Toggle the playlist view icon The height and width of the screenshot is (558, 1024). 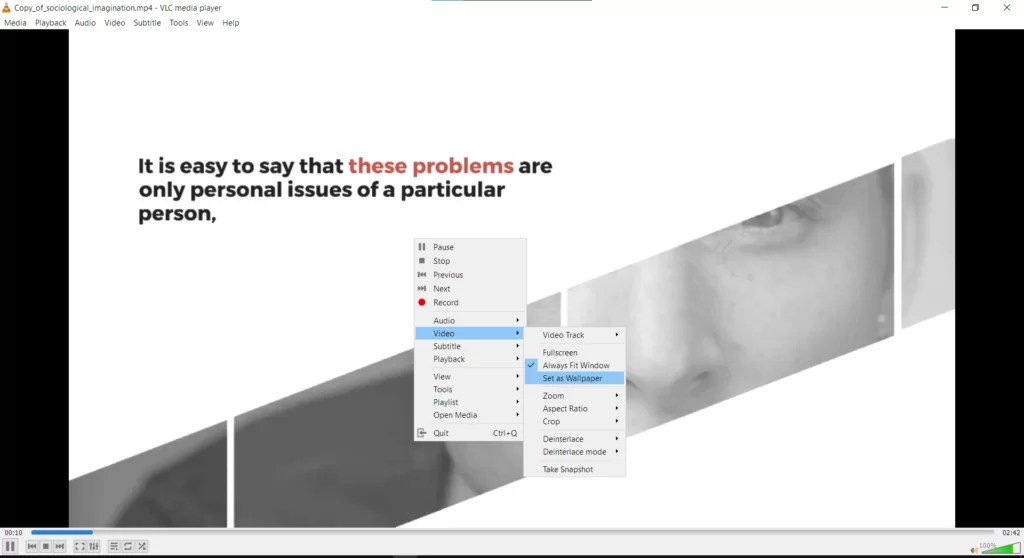114,546
